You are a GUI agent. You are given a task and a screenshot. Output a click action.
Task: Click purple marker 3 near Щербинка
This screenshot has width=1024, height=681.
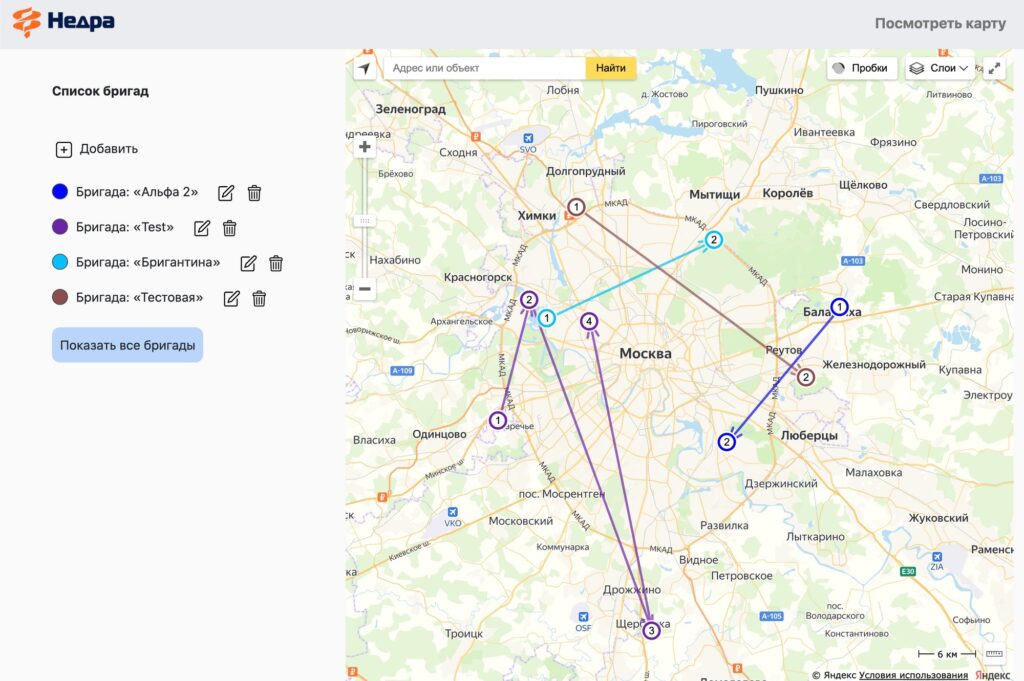click(x=651, y=631)
